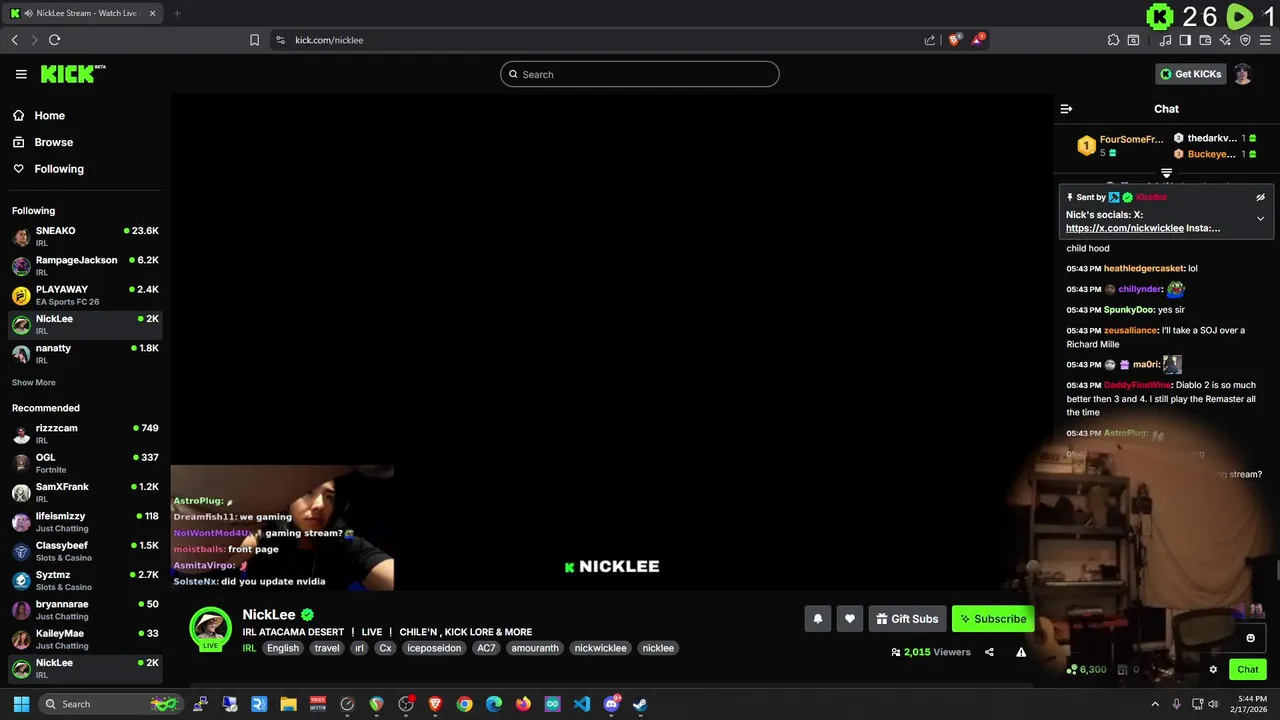Open PLAYAWAY's EA Sports FC 26 stream

85,295
